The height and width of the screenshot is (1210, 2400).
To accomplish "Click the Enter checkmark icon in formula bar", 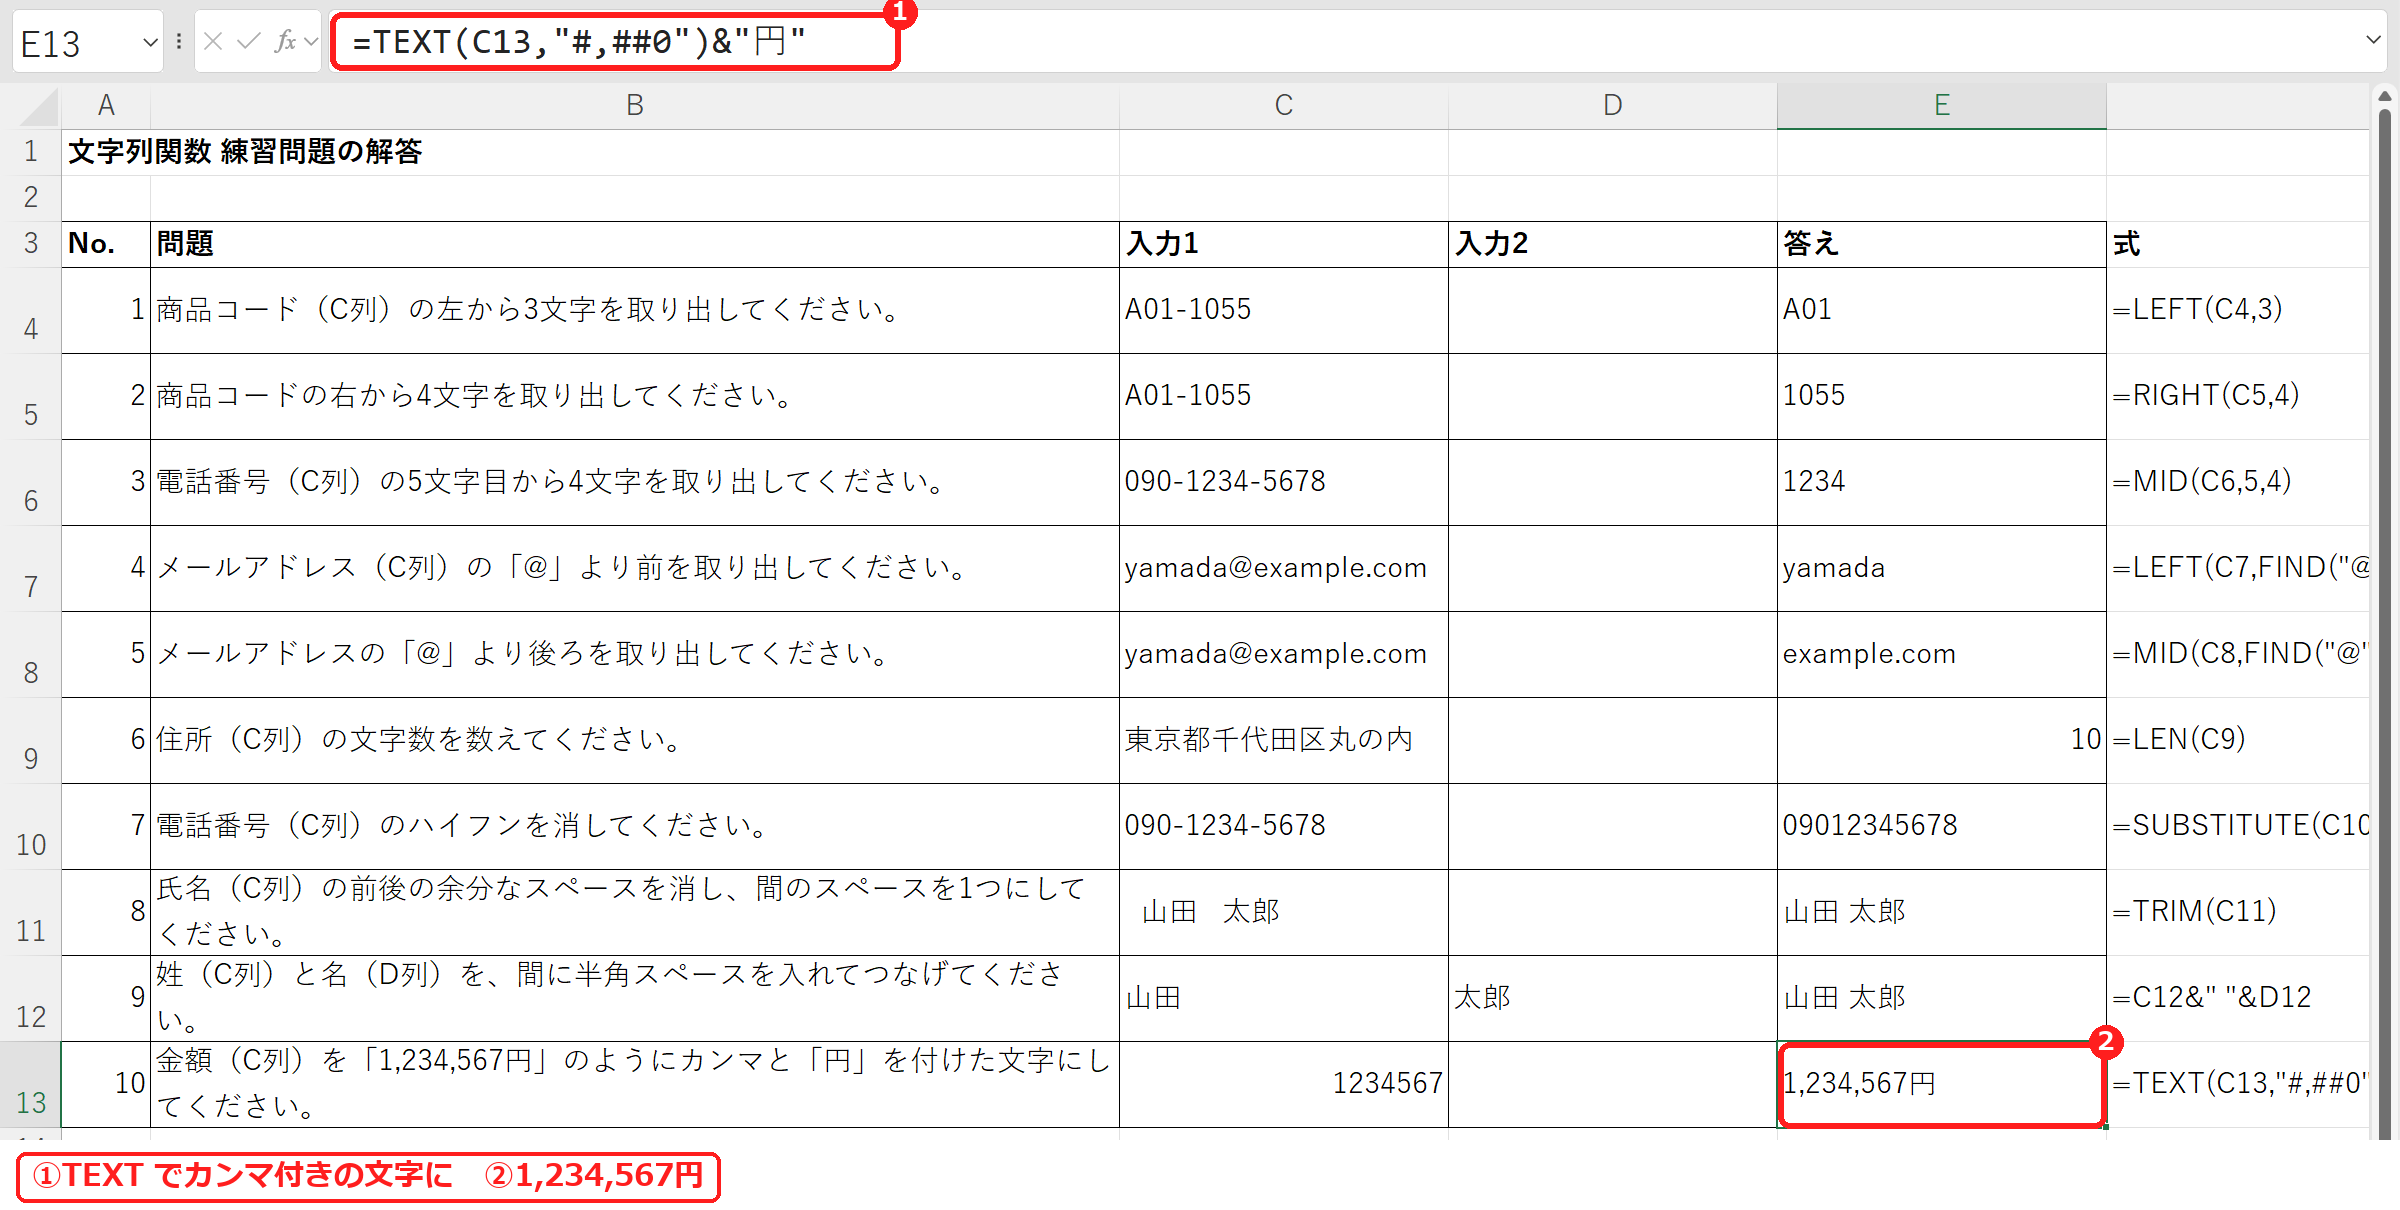I will 248,41.
